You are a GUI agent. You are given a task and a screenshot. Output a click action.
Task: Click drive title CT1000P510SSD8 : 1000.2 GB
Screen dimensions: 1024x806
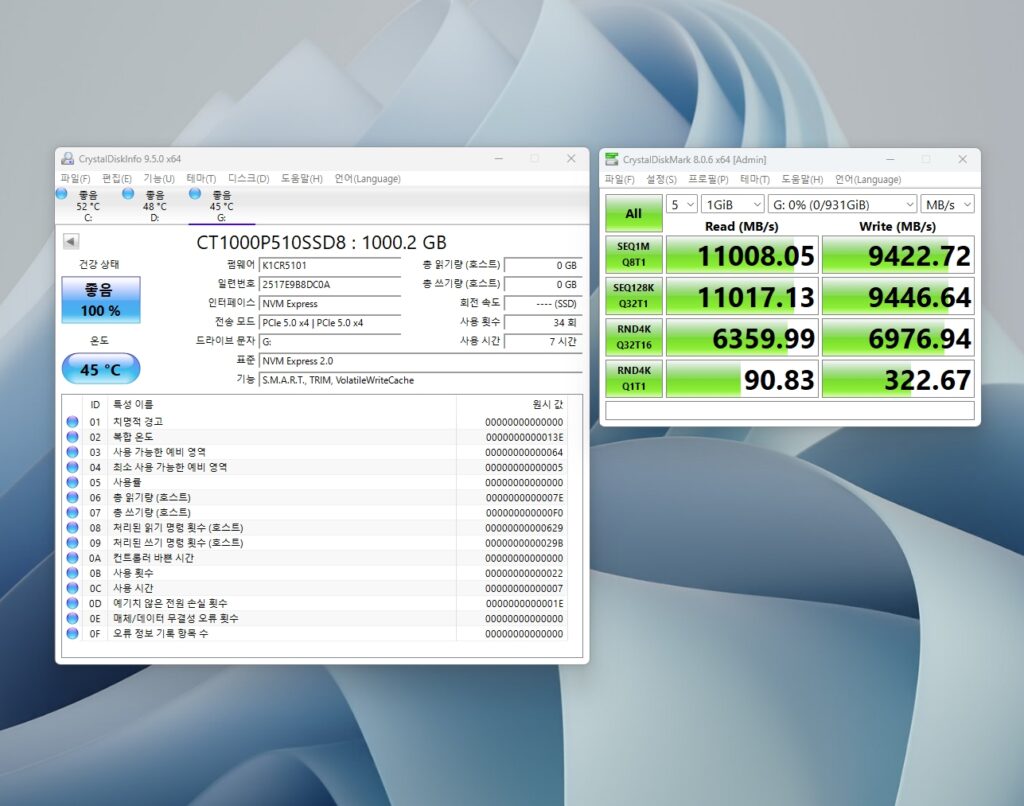(321, 242)
